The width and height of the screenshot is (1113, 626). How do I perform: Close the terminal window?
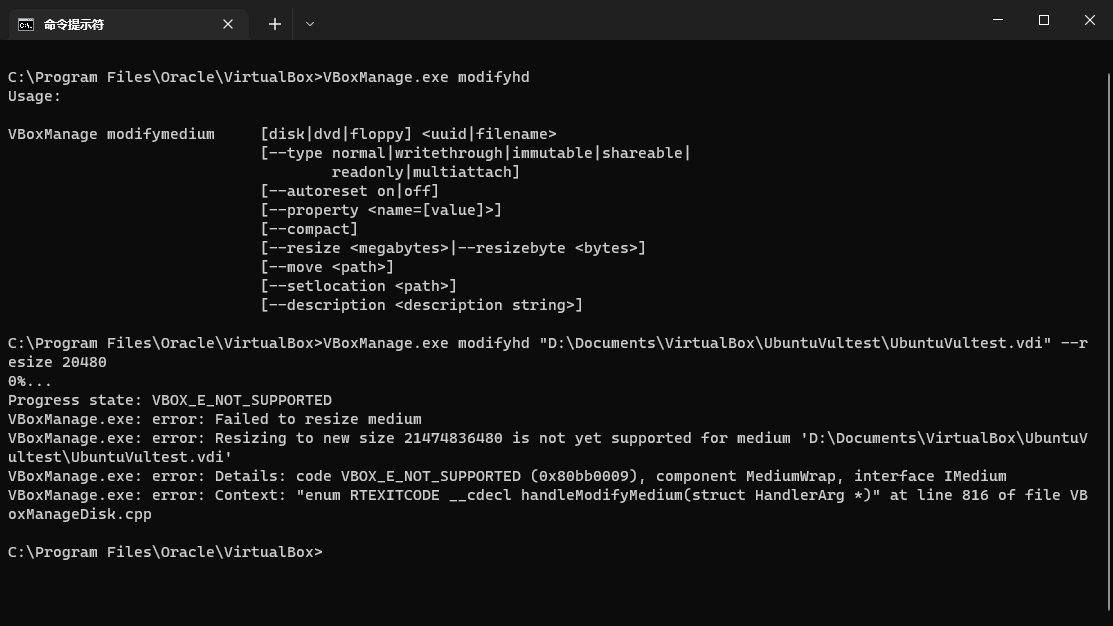tap(1090, 20)
